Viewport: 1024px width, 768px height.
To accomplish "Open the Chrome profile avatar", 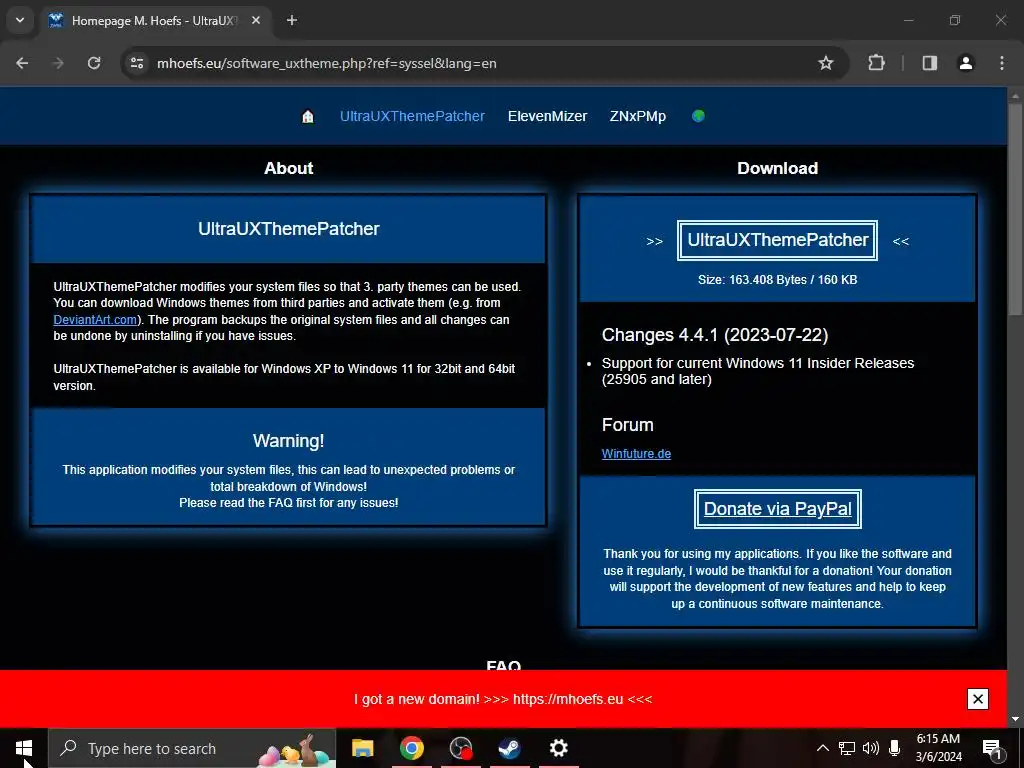I will coord(965,63).
